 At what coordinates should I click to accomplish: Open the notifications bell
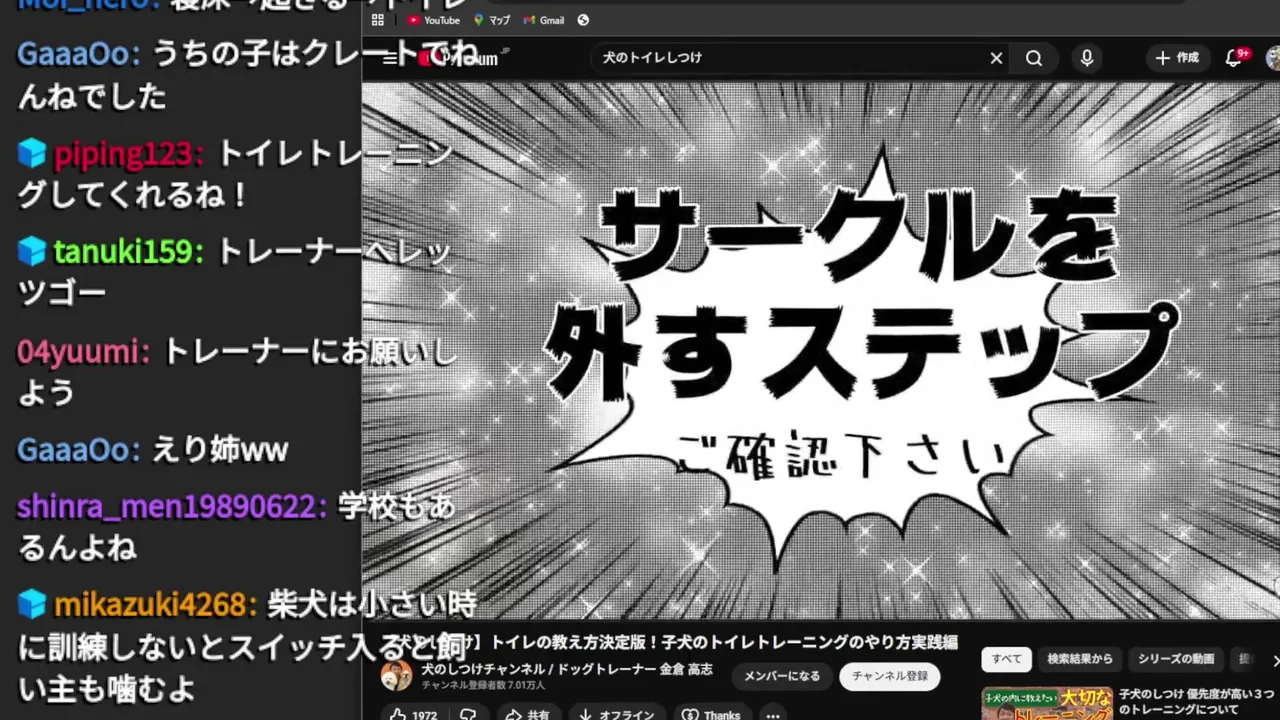[1235, 58]
